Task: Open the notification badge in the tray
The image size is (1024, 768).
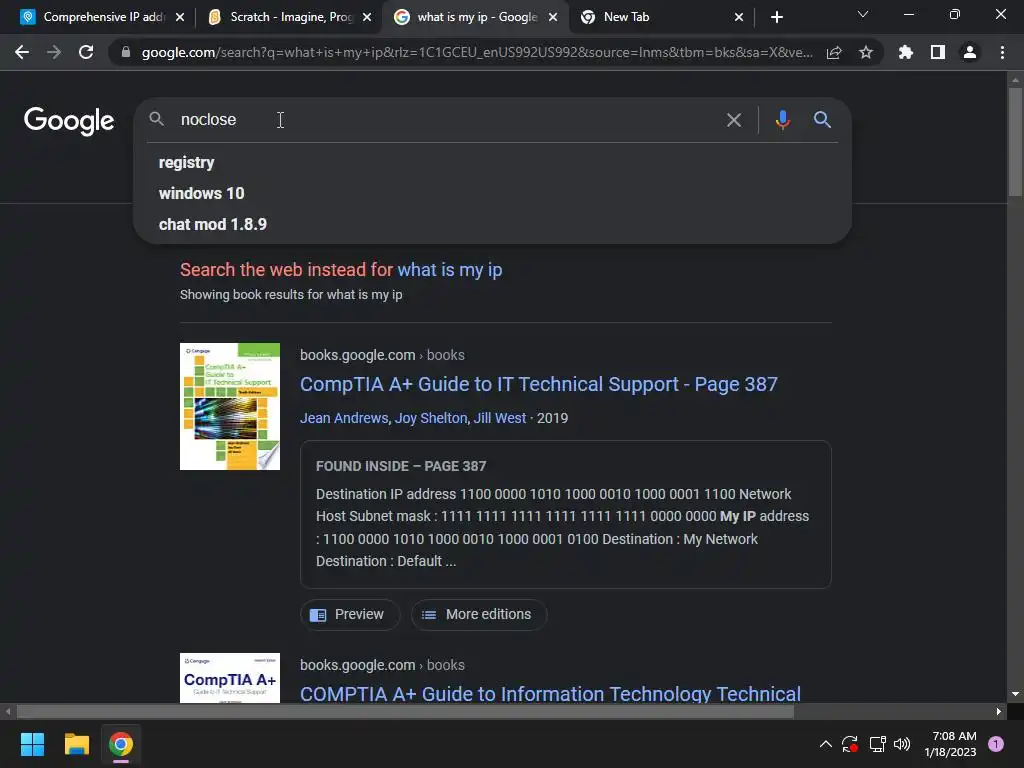Action: pyautogui.click(x=996, y=744)
